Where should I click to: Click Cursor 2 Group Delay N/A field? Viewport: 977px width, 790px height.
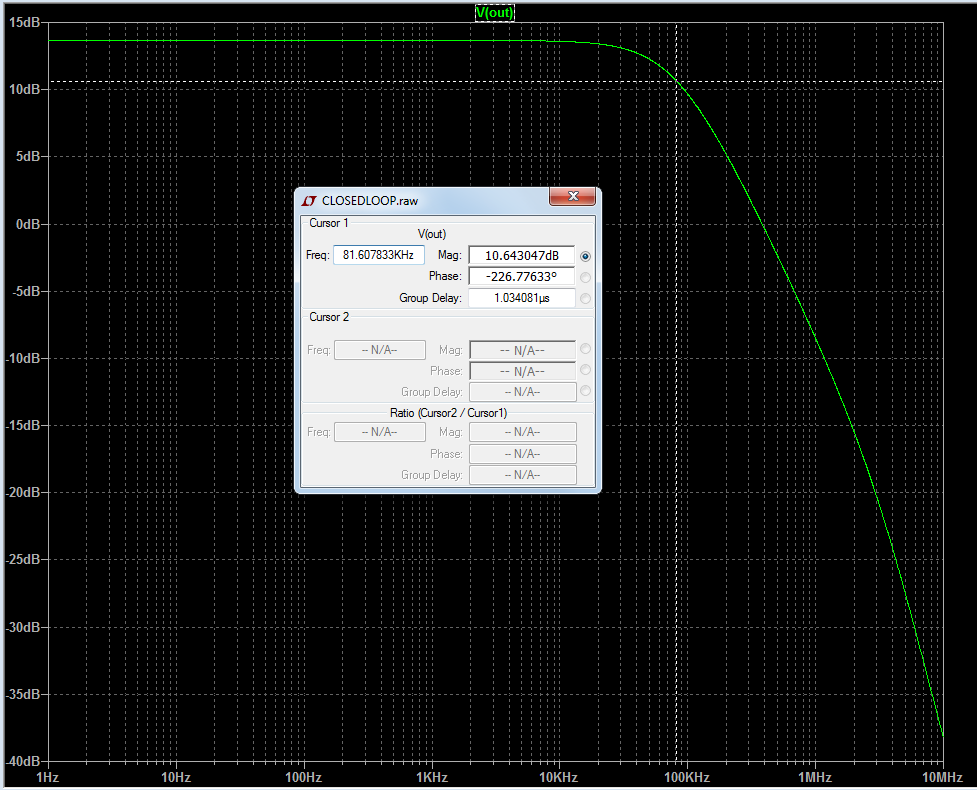tap(523, 392)
